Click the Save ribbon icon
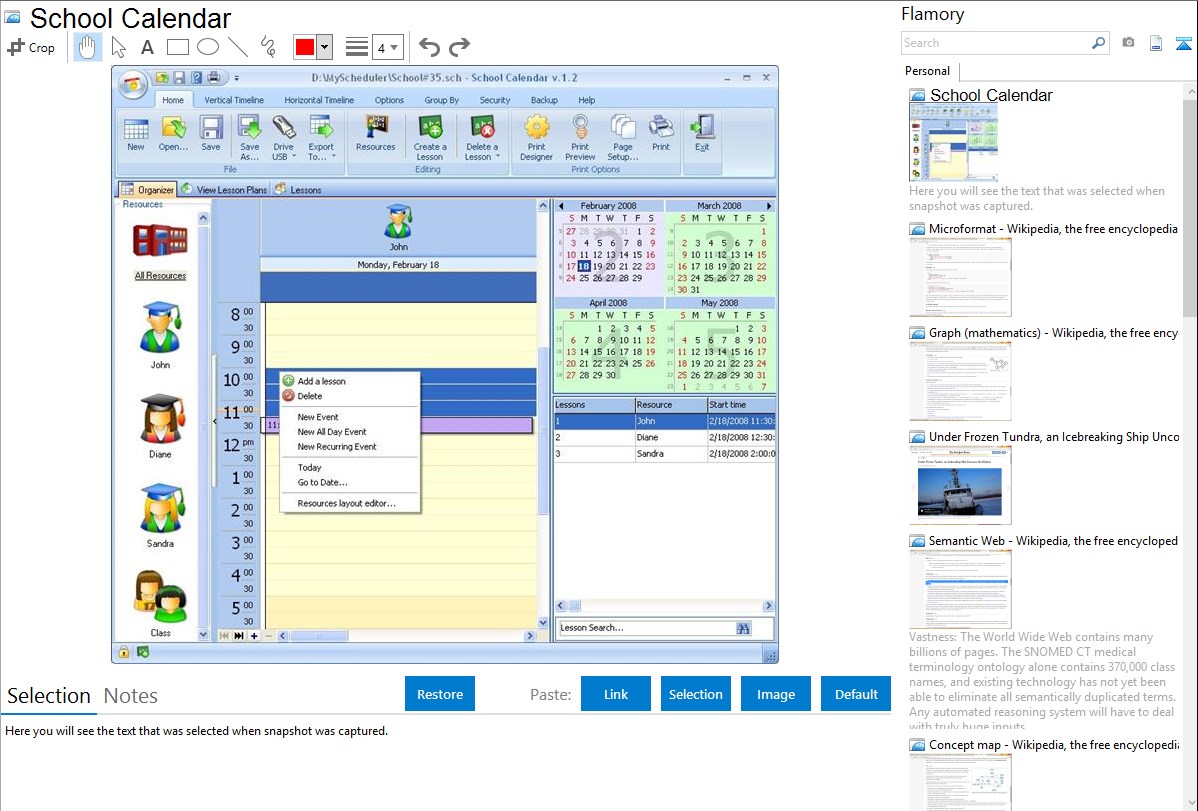Viewport: 1198px width, 811px height. click(x=211, y=134)
